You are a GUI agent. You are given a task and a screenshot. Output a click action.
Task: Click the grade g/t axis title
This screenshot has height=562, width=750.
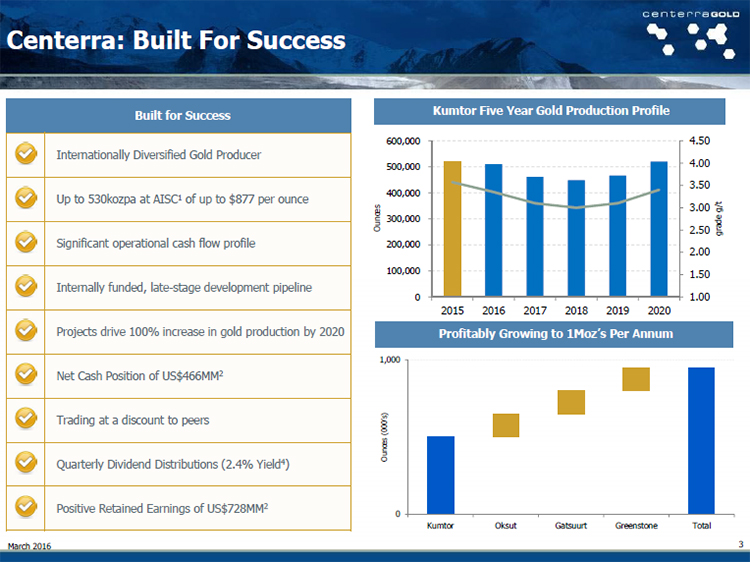point(719,219)
